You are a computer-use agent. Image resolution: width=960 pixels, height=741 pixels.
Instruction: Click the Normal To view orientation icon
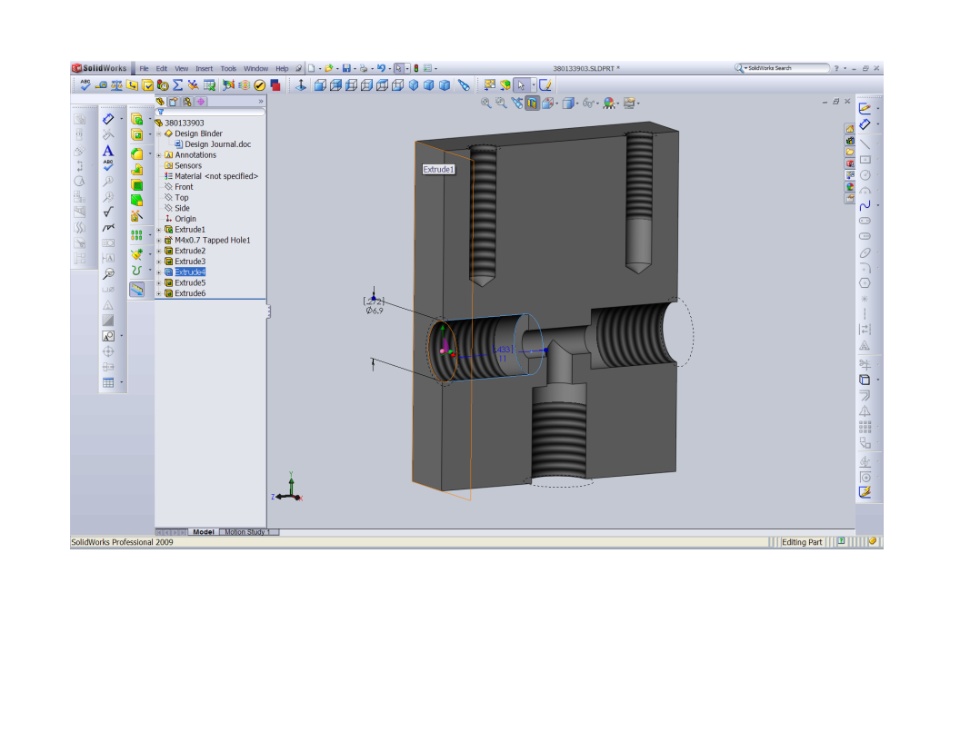click(x=301, y=85)
